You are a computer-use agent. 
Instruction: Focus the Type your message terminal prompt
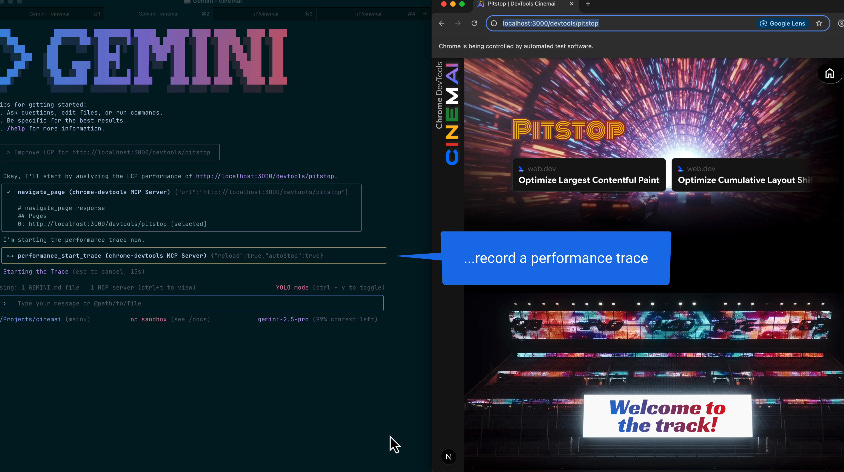pos(192,304)
